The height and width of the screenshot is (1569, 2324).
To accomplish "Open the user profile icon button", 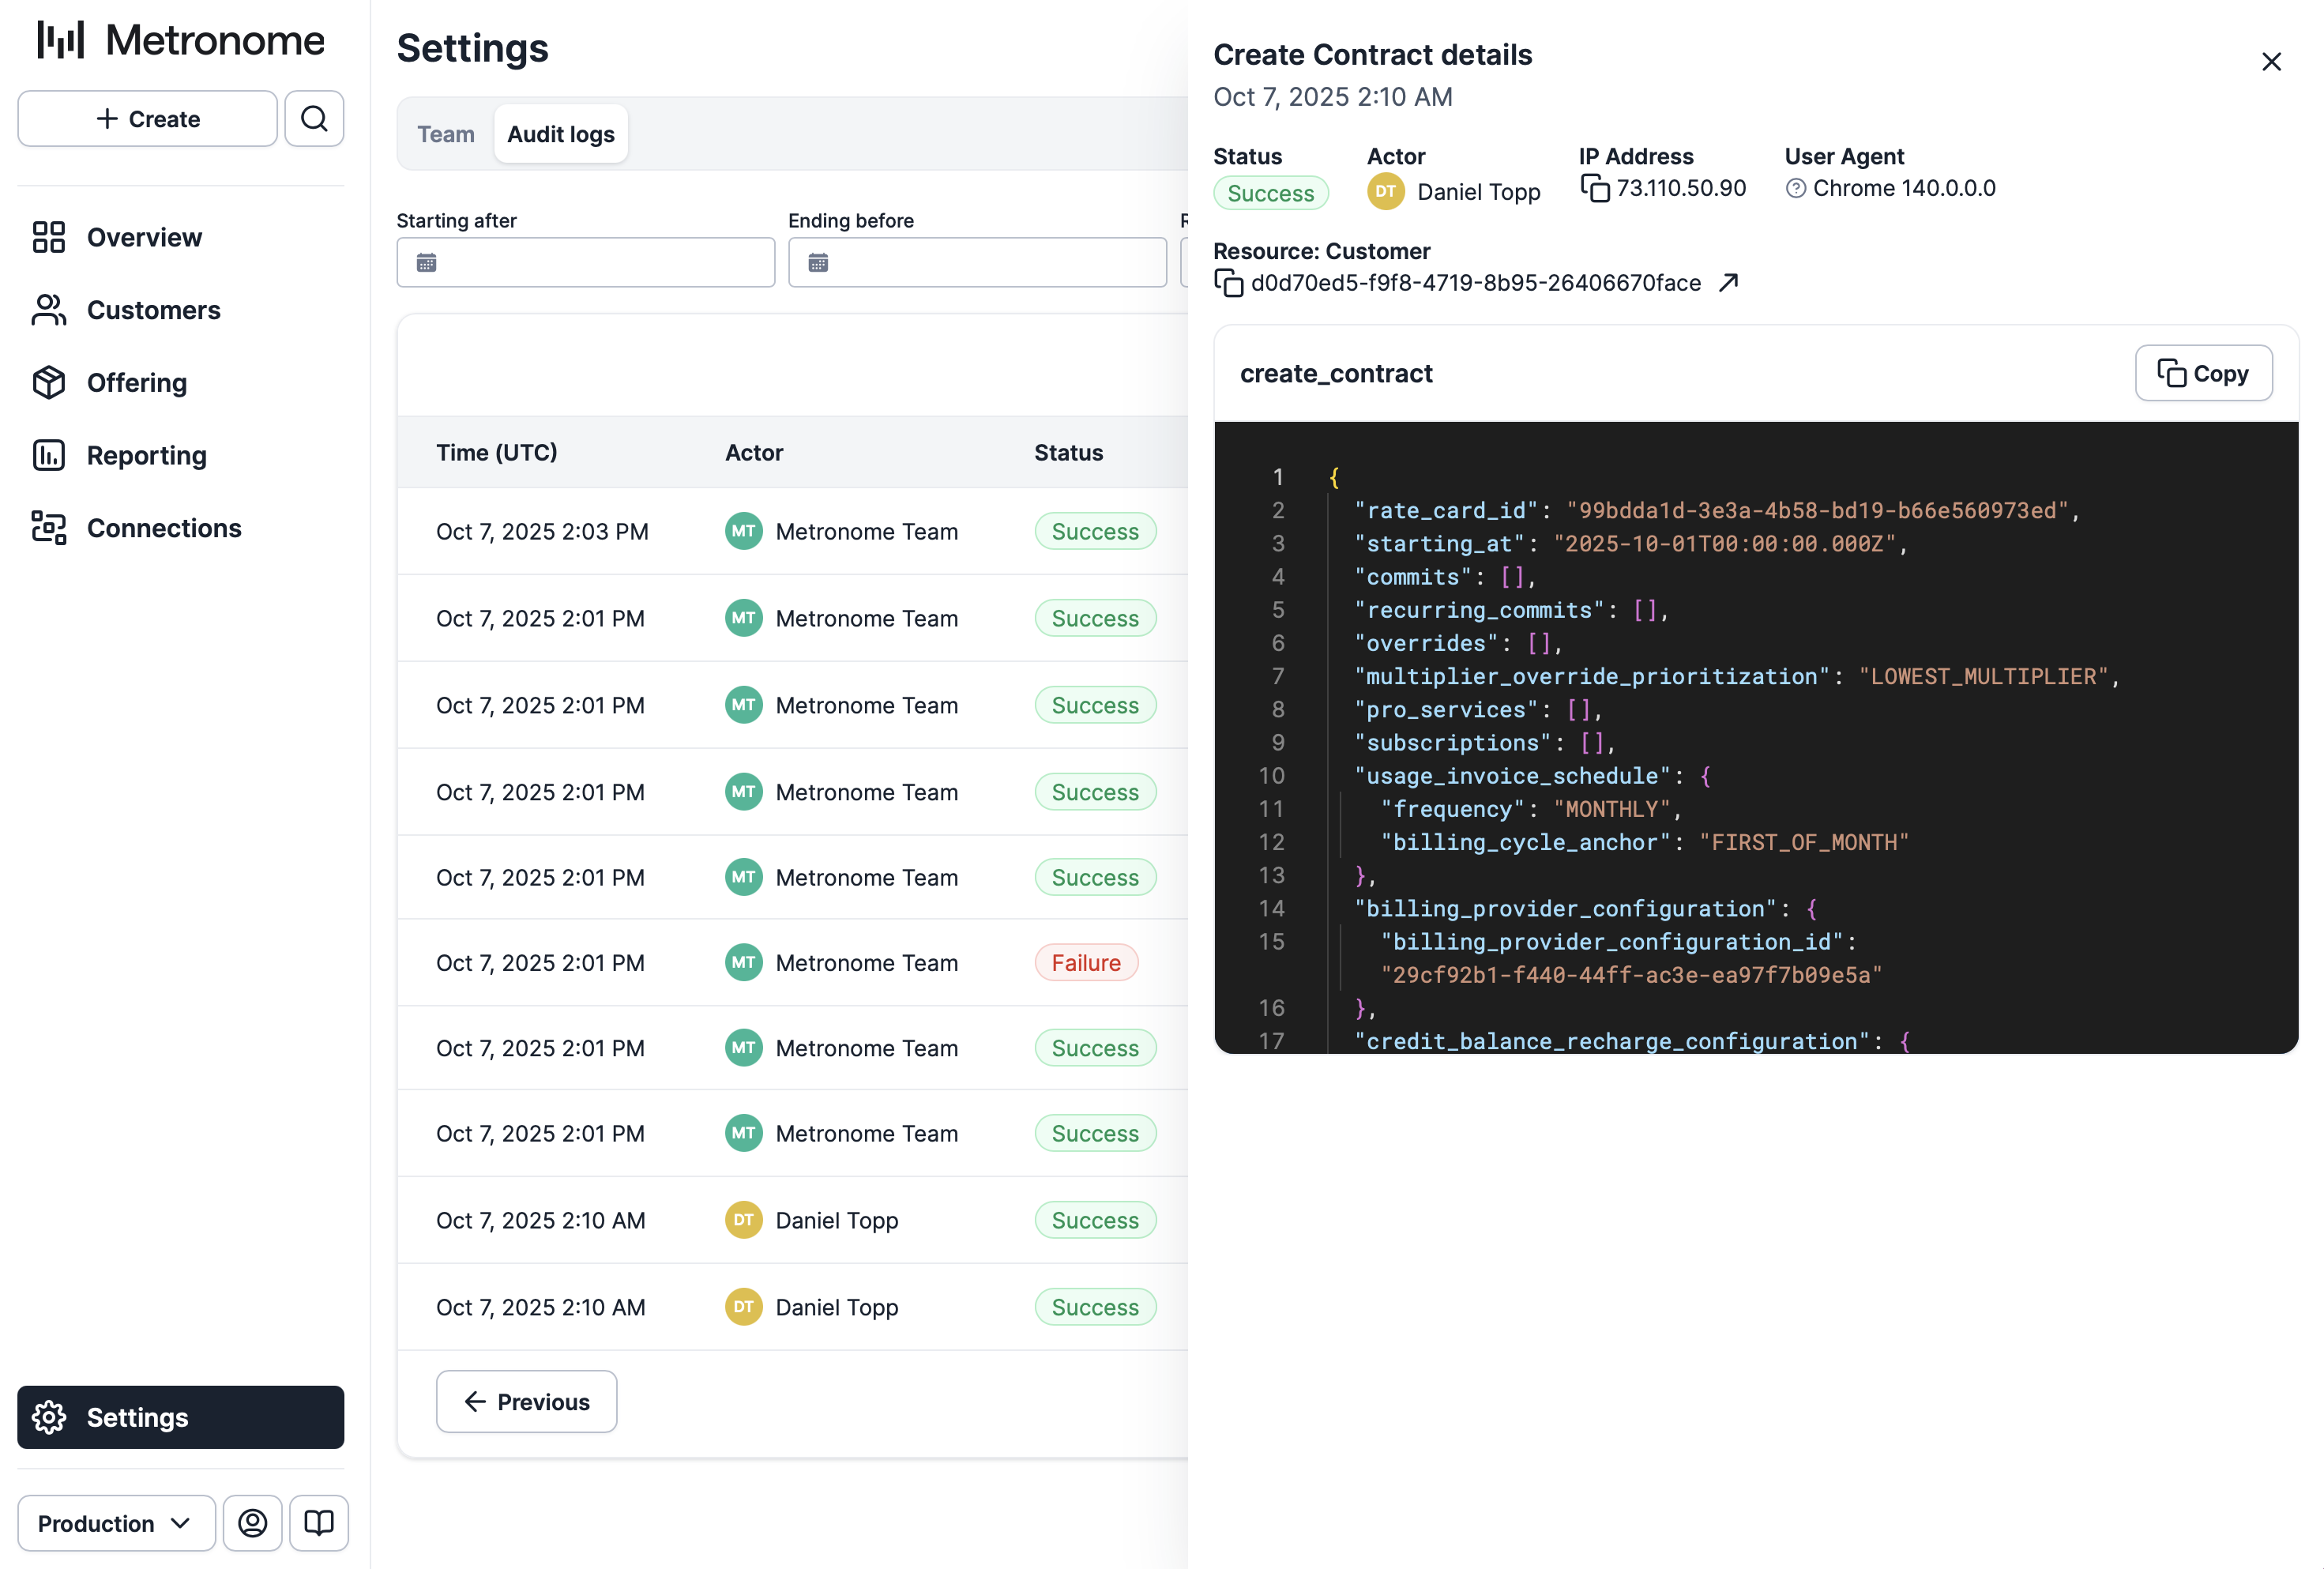I will pyautogui.click(x=252, y=1522).
